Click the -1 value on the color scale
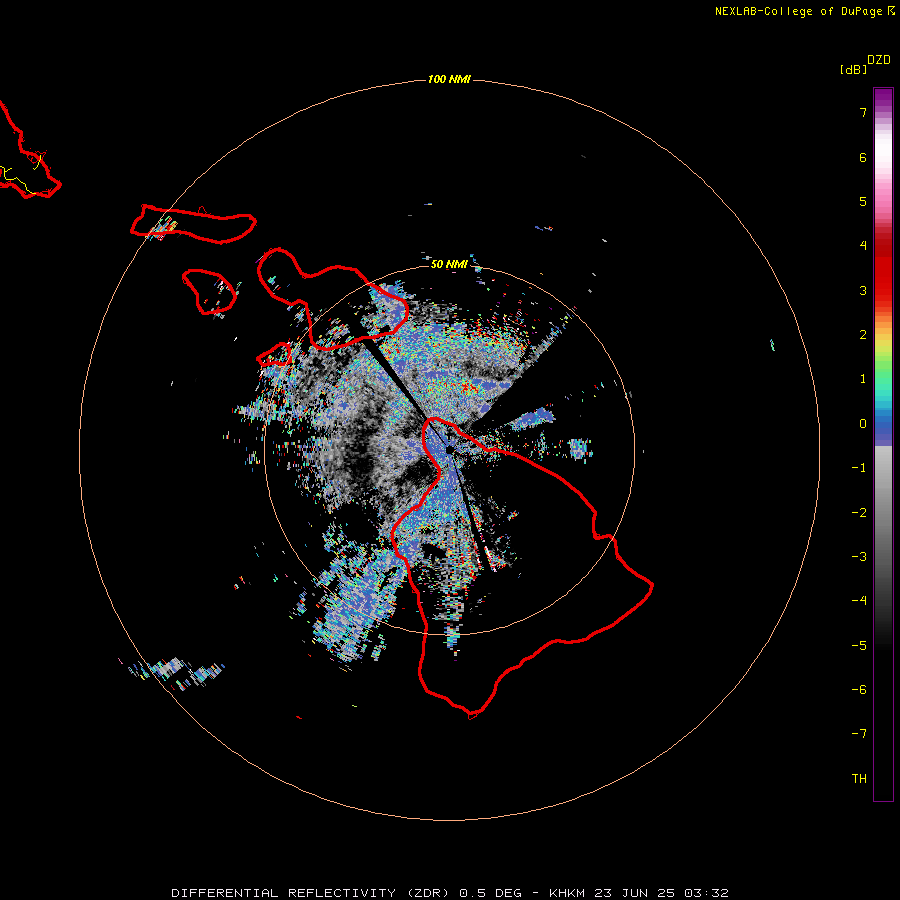 [x=859, y=468]
